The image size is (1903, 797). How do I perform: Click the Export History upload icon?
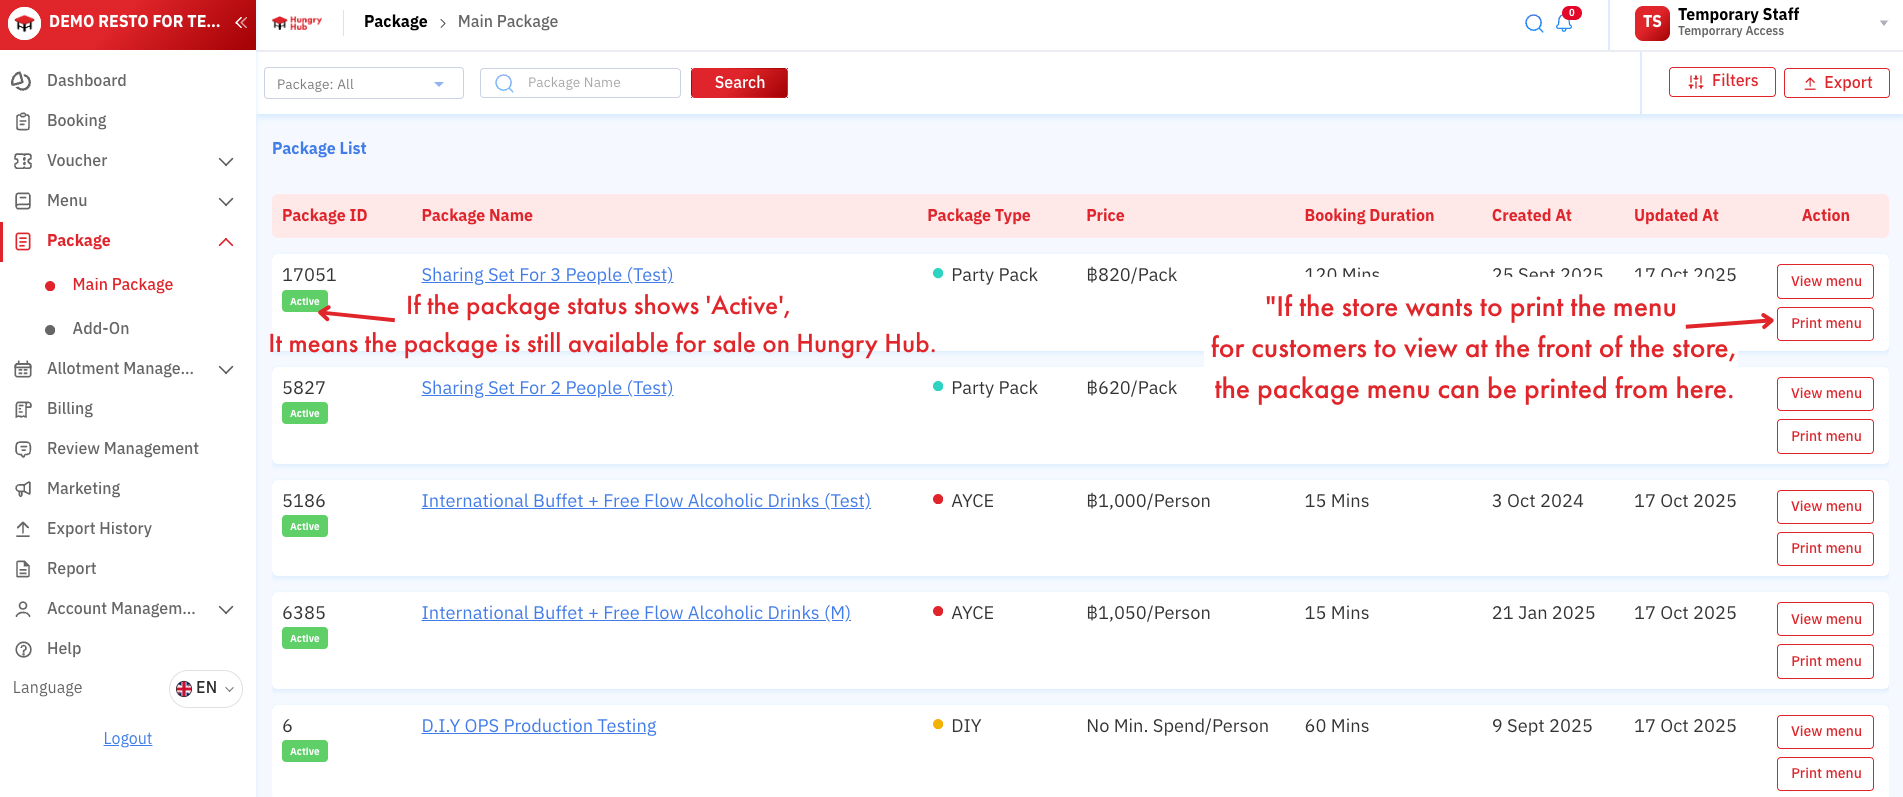tap(23, 529)
